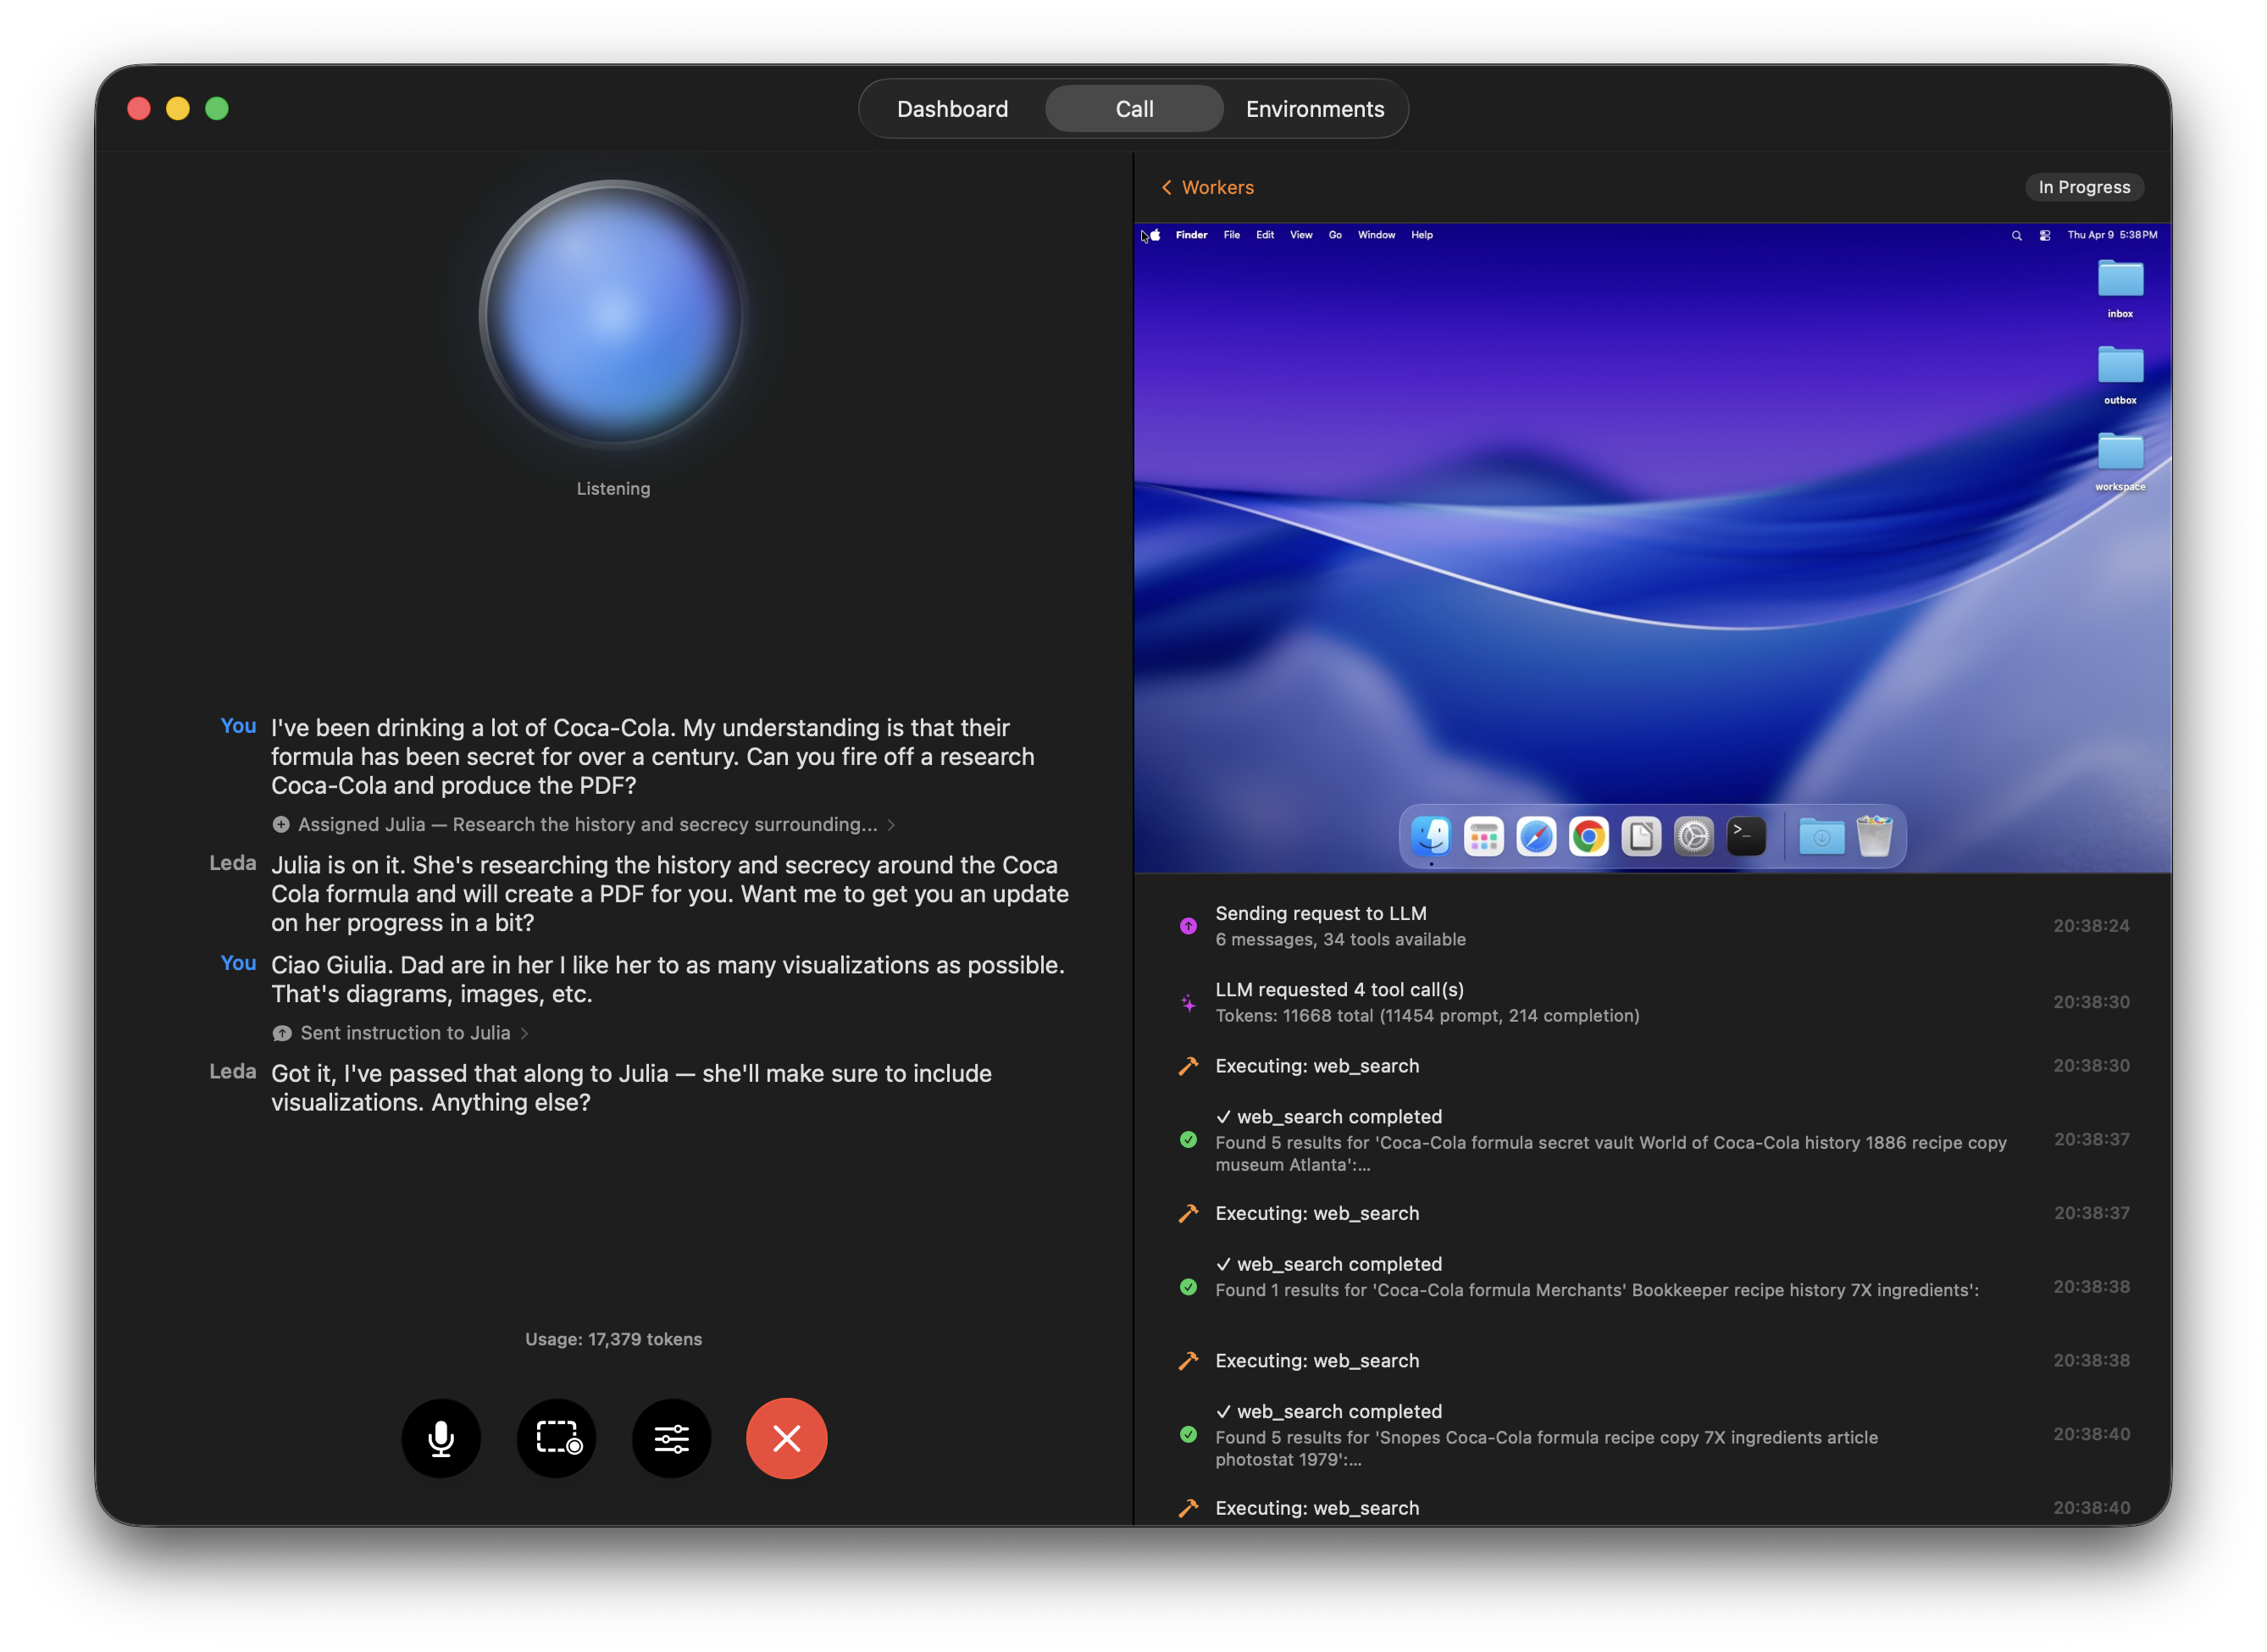
Task: Mute the microphone
Action: [x=441, y=1438]
